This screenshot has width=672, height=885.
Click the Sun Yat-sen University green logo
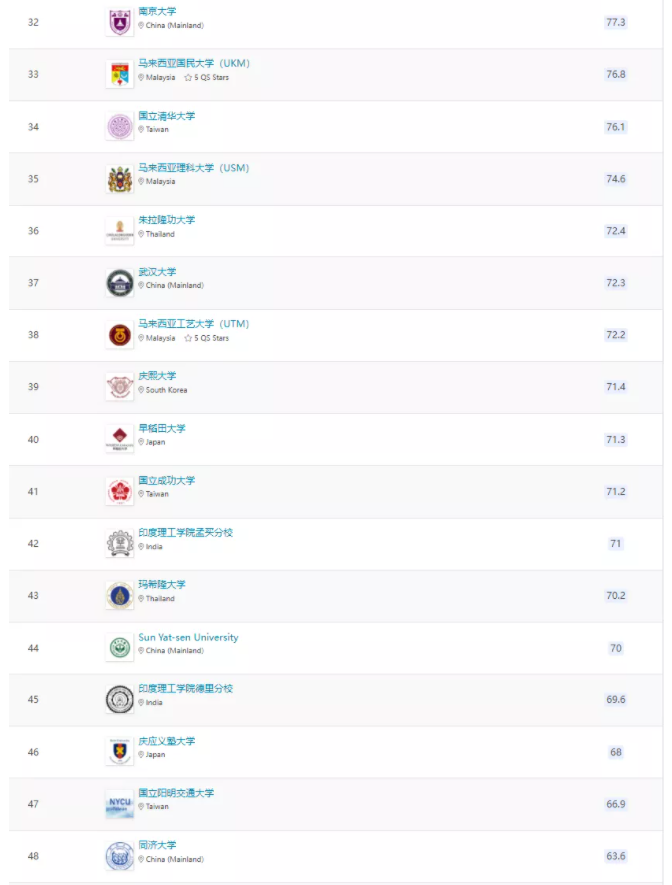click(120, 647)
